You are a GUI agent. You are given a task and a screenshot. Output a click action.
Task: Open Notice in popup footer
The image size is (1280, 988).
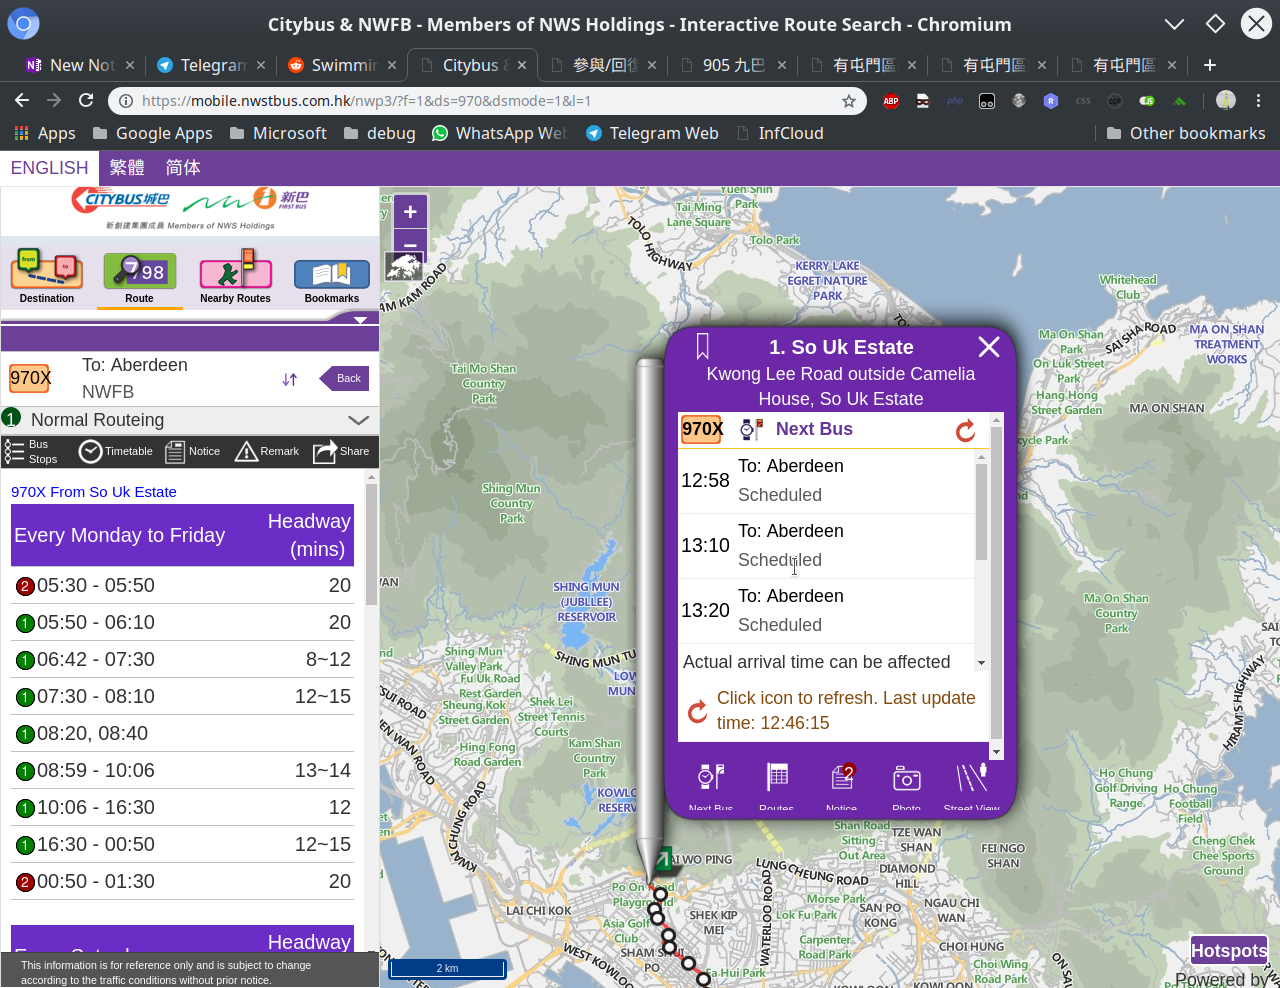(x=842, y=785)
